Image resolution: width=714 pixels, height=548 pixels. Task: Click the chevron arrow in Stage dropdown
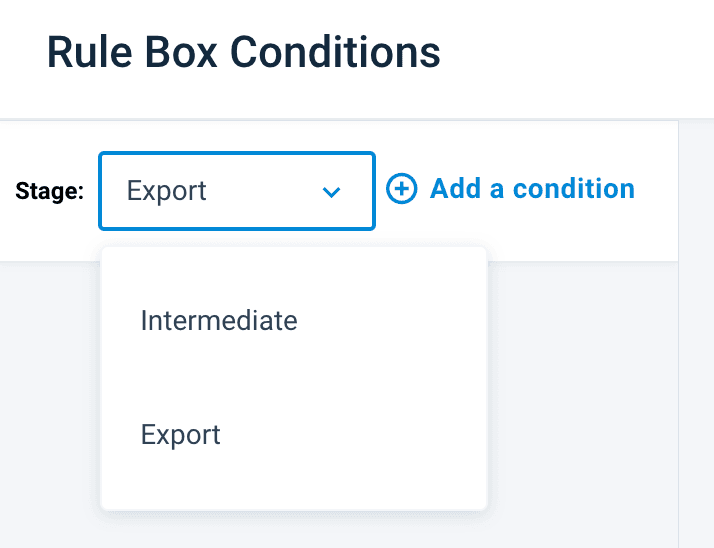click(332, 192)
